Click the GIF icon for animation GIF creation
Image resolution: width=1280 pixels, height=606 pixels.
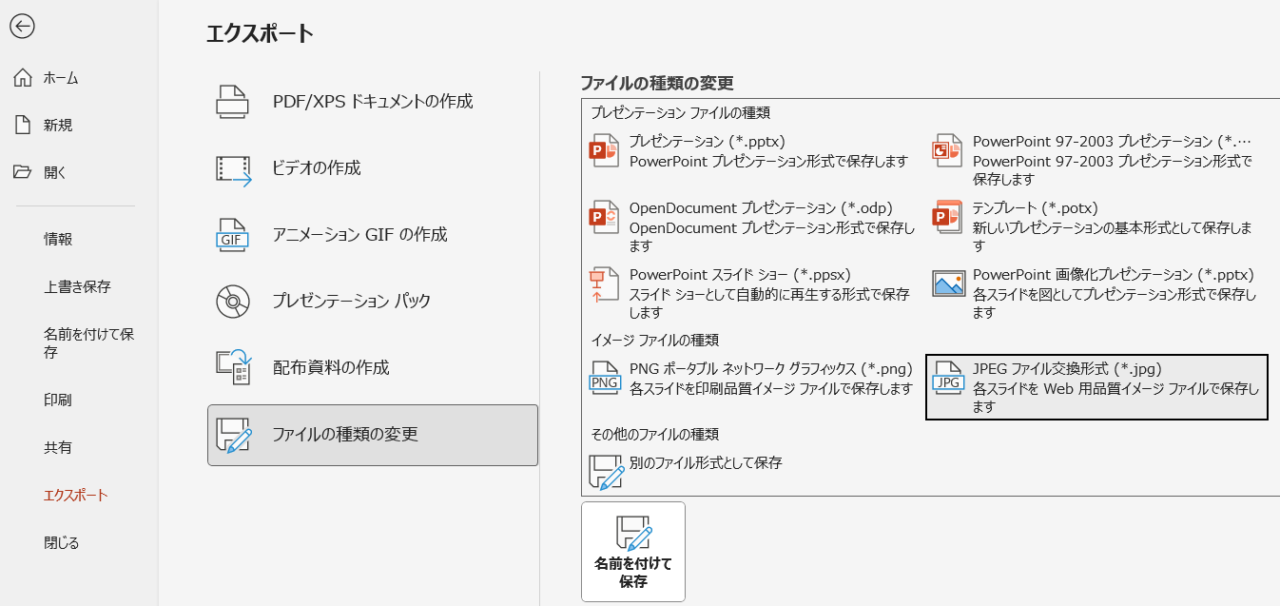click(x=233, y=235)
